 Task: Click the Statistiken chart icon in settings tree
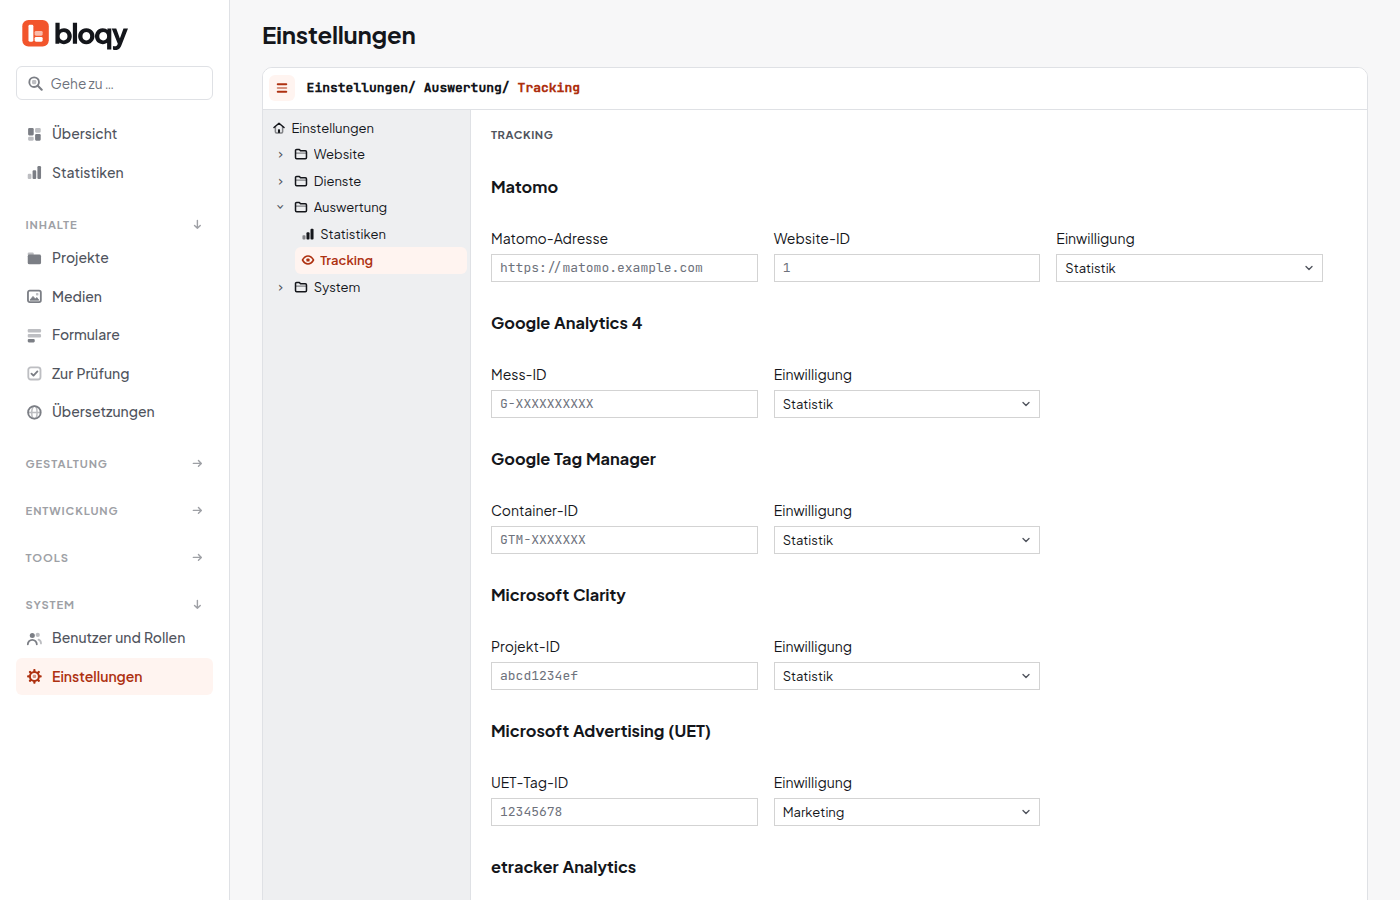coord(308,234)
